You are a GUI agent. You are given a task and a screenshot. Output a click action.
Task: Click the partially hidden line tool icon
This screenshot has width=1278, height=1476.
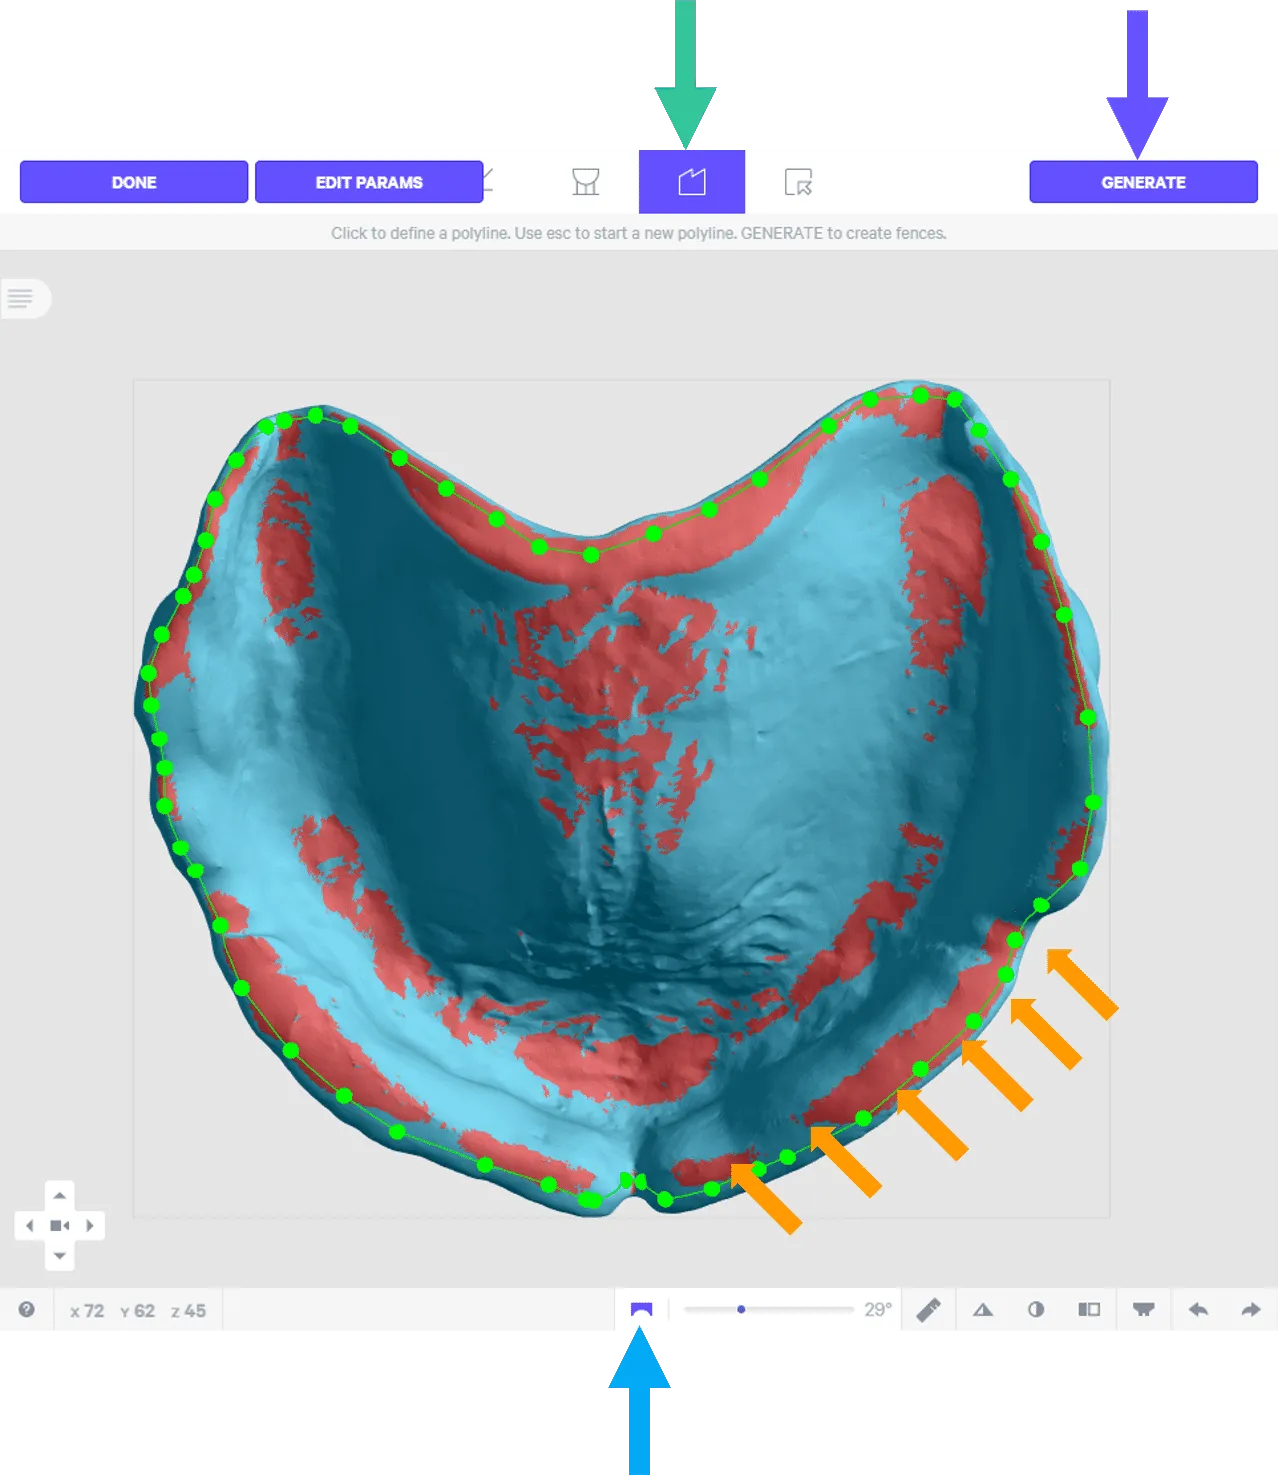click(488, 181)
